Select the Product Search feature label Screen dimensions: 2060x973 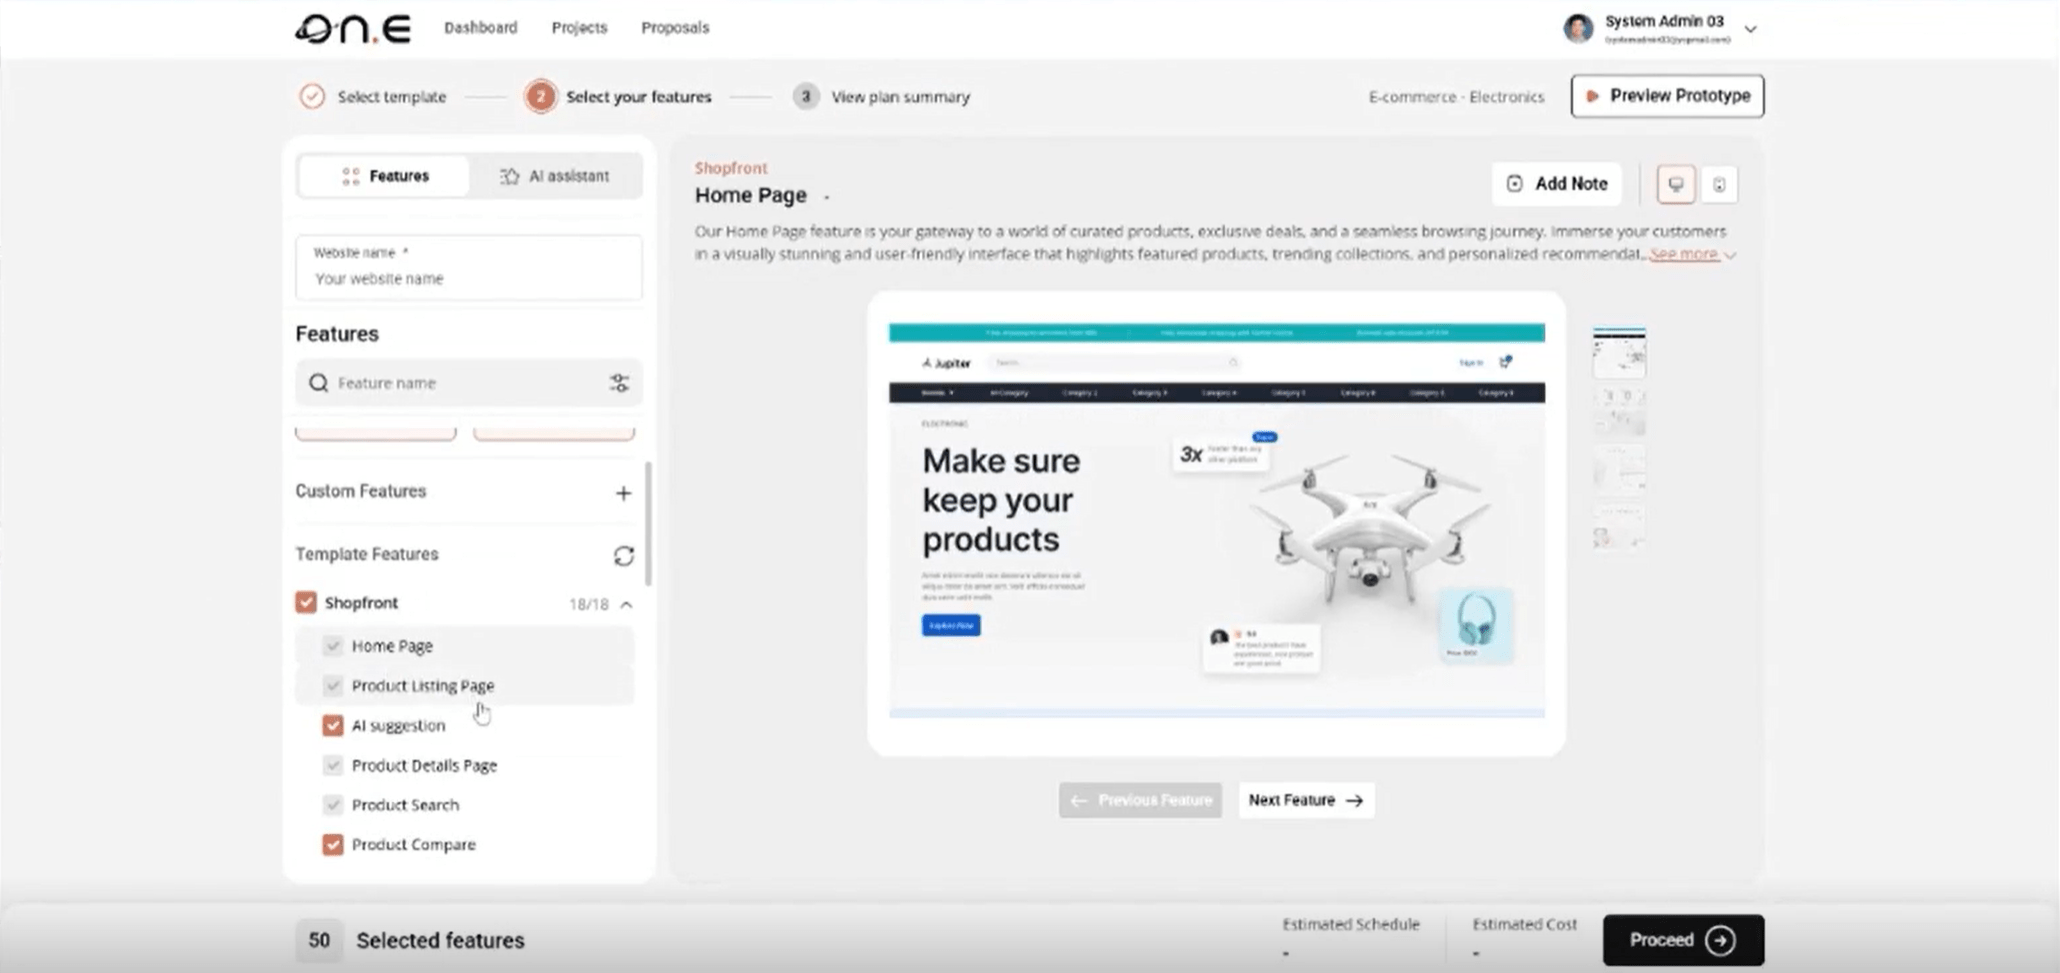point(405,805)
